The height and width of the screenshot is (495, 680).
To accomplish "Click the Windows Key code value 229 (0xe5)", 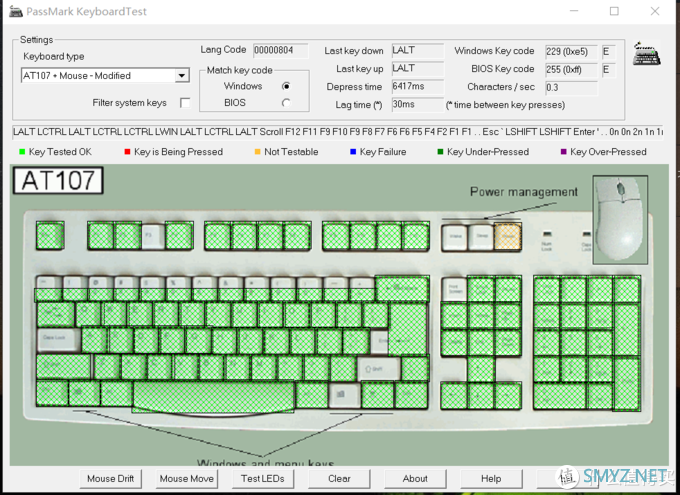I will pyautogui.click(x=571, y=52).
